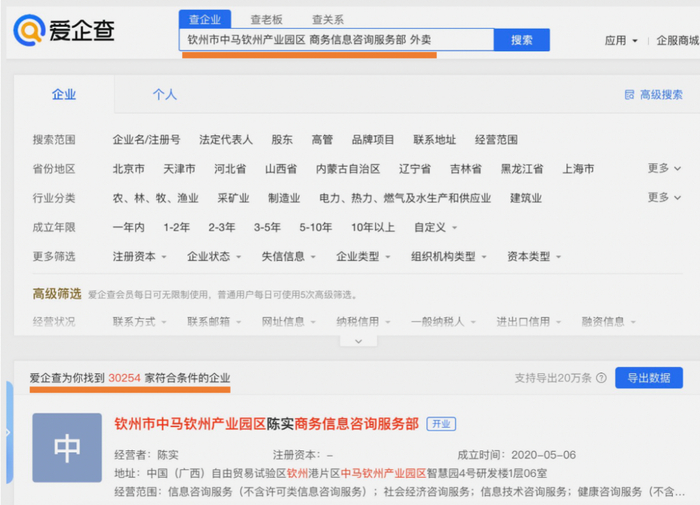Image resolution: width=700 pixels, height=505 pixels.
Task: Open the 注册资本 filter dropdown
Action: (x=139, y=257)
